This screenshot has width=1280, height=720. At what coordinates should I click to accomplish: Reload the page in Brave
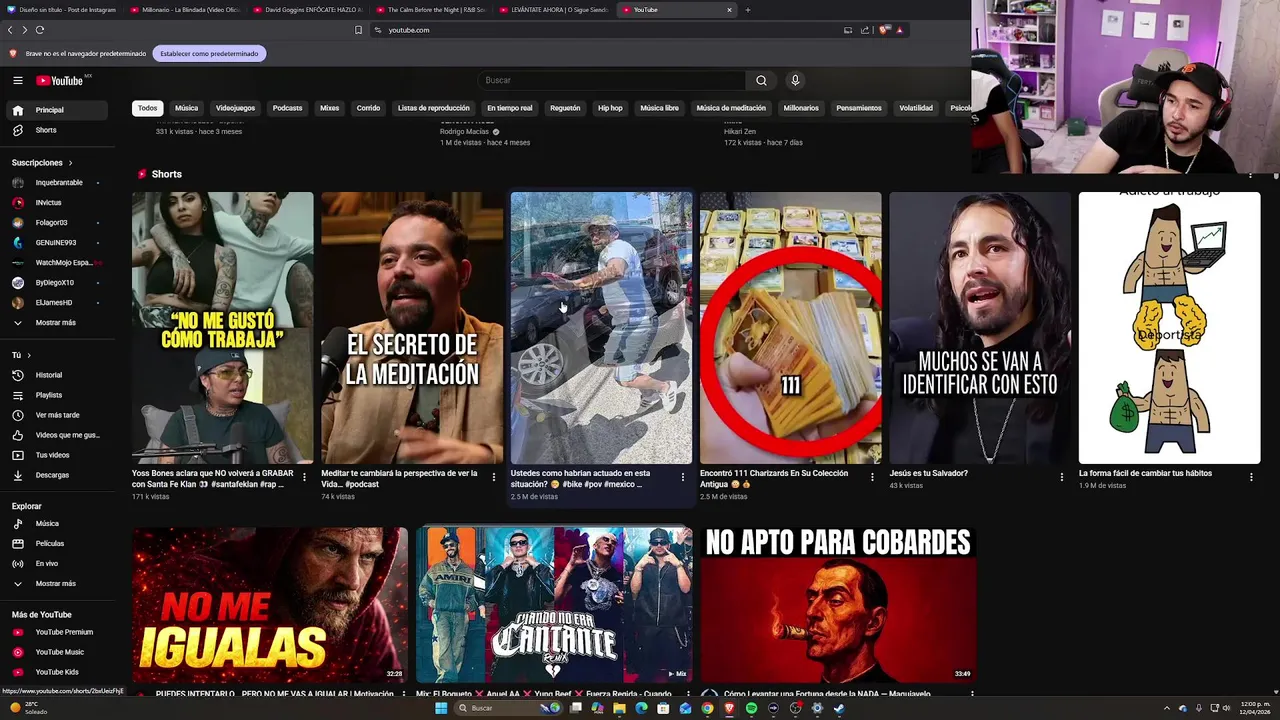coord(40,30)
